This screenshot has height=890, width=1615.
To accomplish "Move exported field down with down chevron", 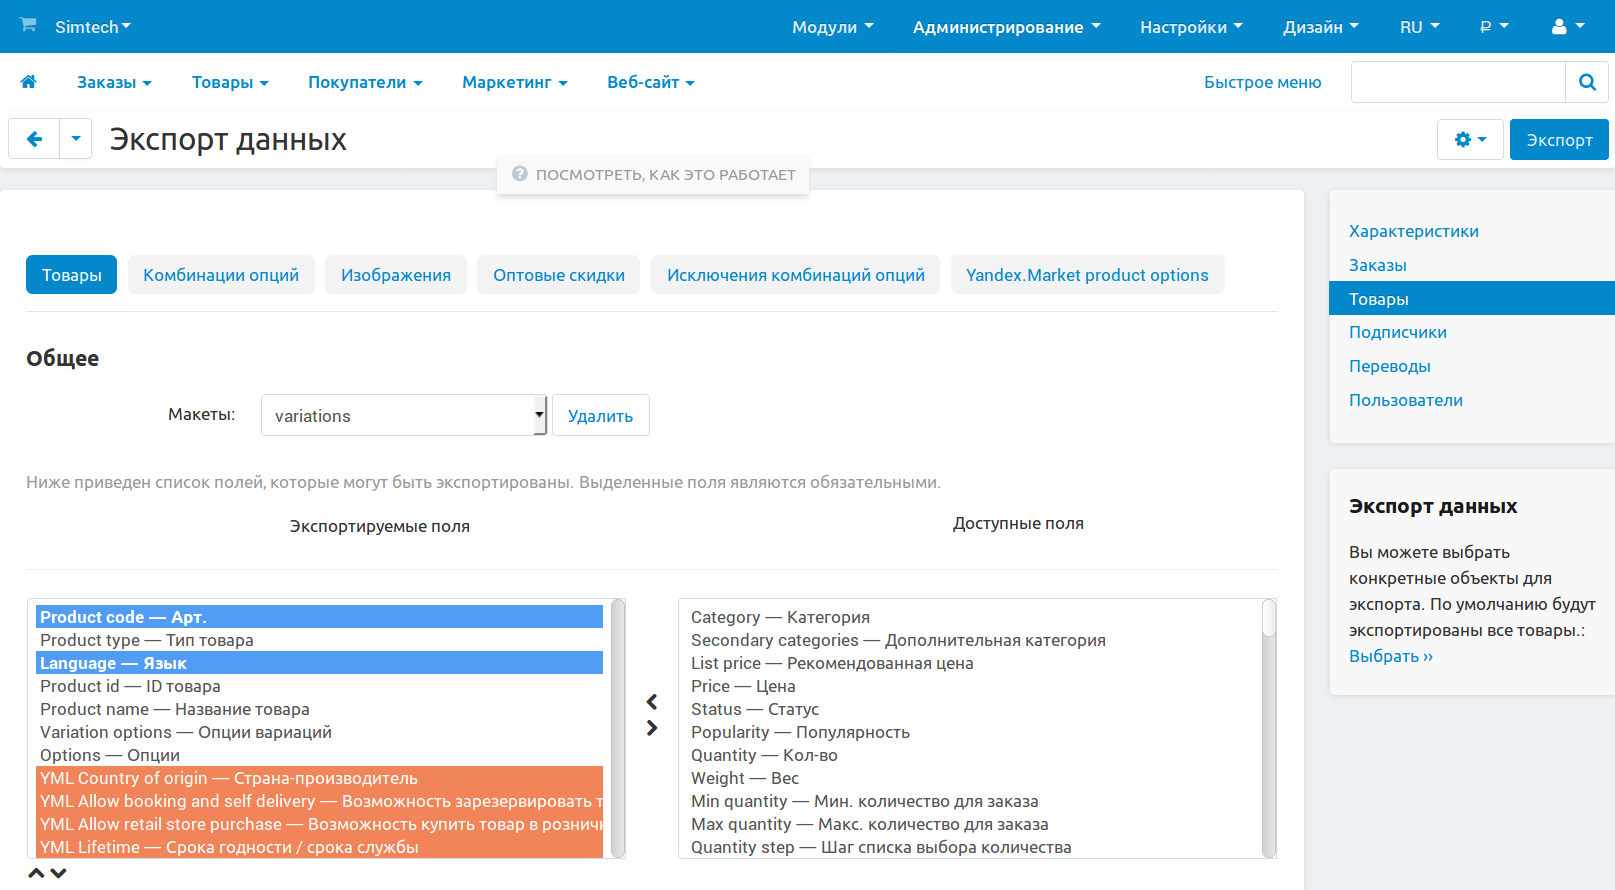I will [x=59, y=873].
